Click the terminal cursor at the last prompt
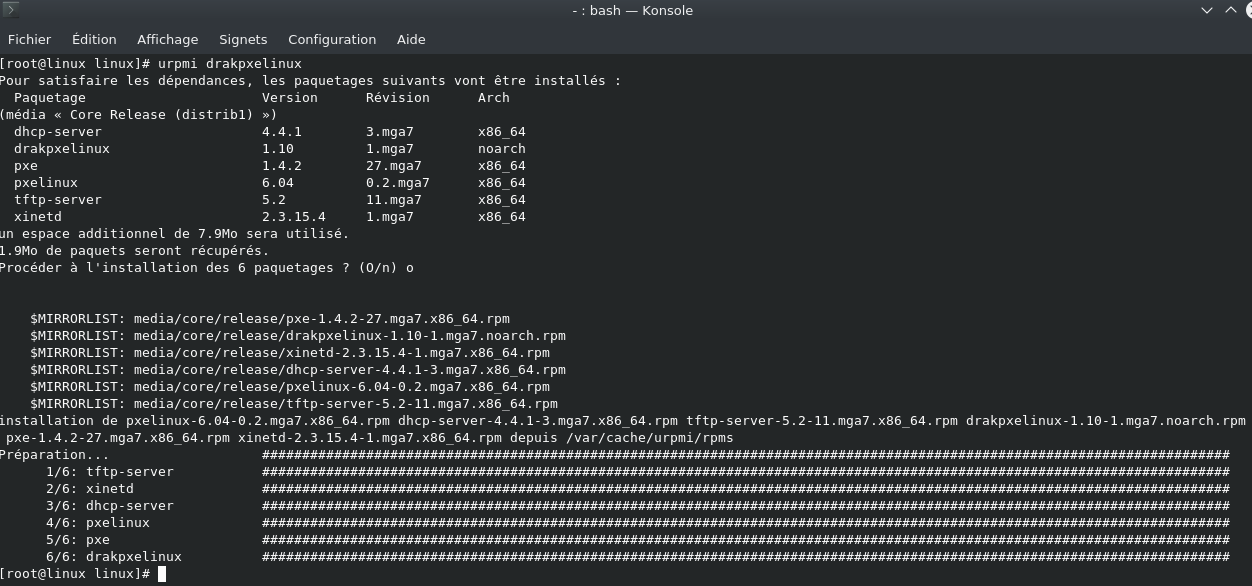The height and width of the screenshot is (586, 1252). (162, 573)
